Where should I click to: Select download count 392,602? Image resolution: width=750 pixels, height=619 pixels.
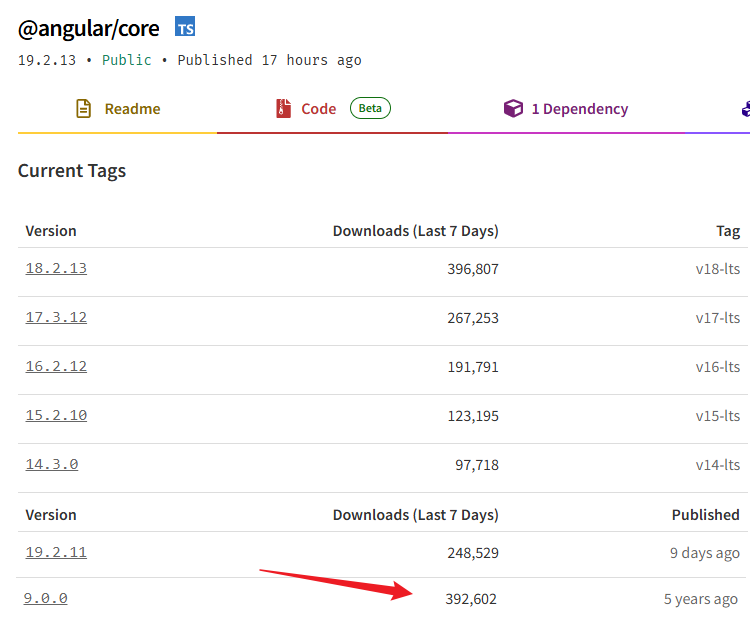click(471, 599)
